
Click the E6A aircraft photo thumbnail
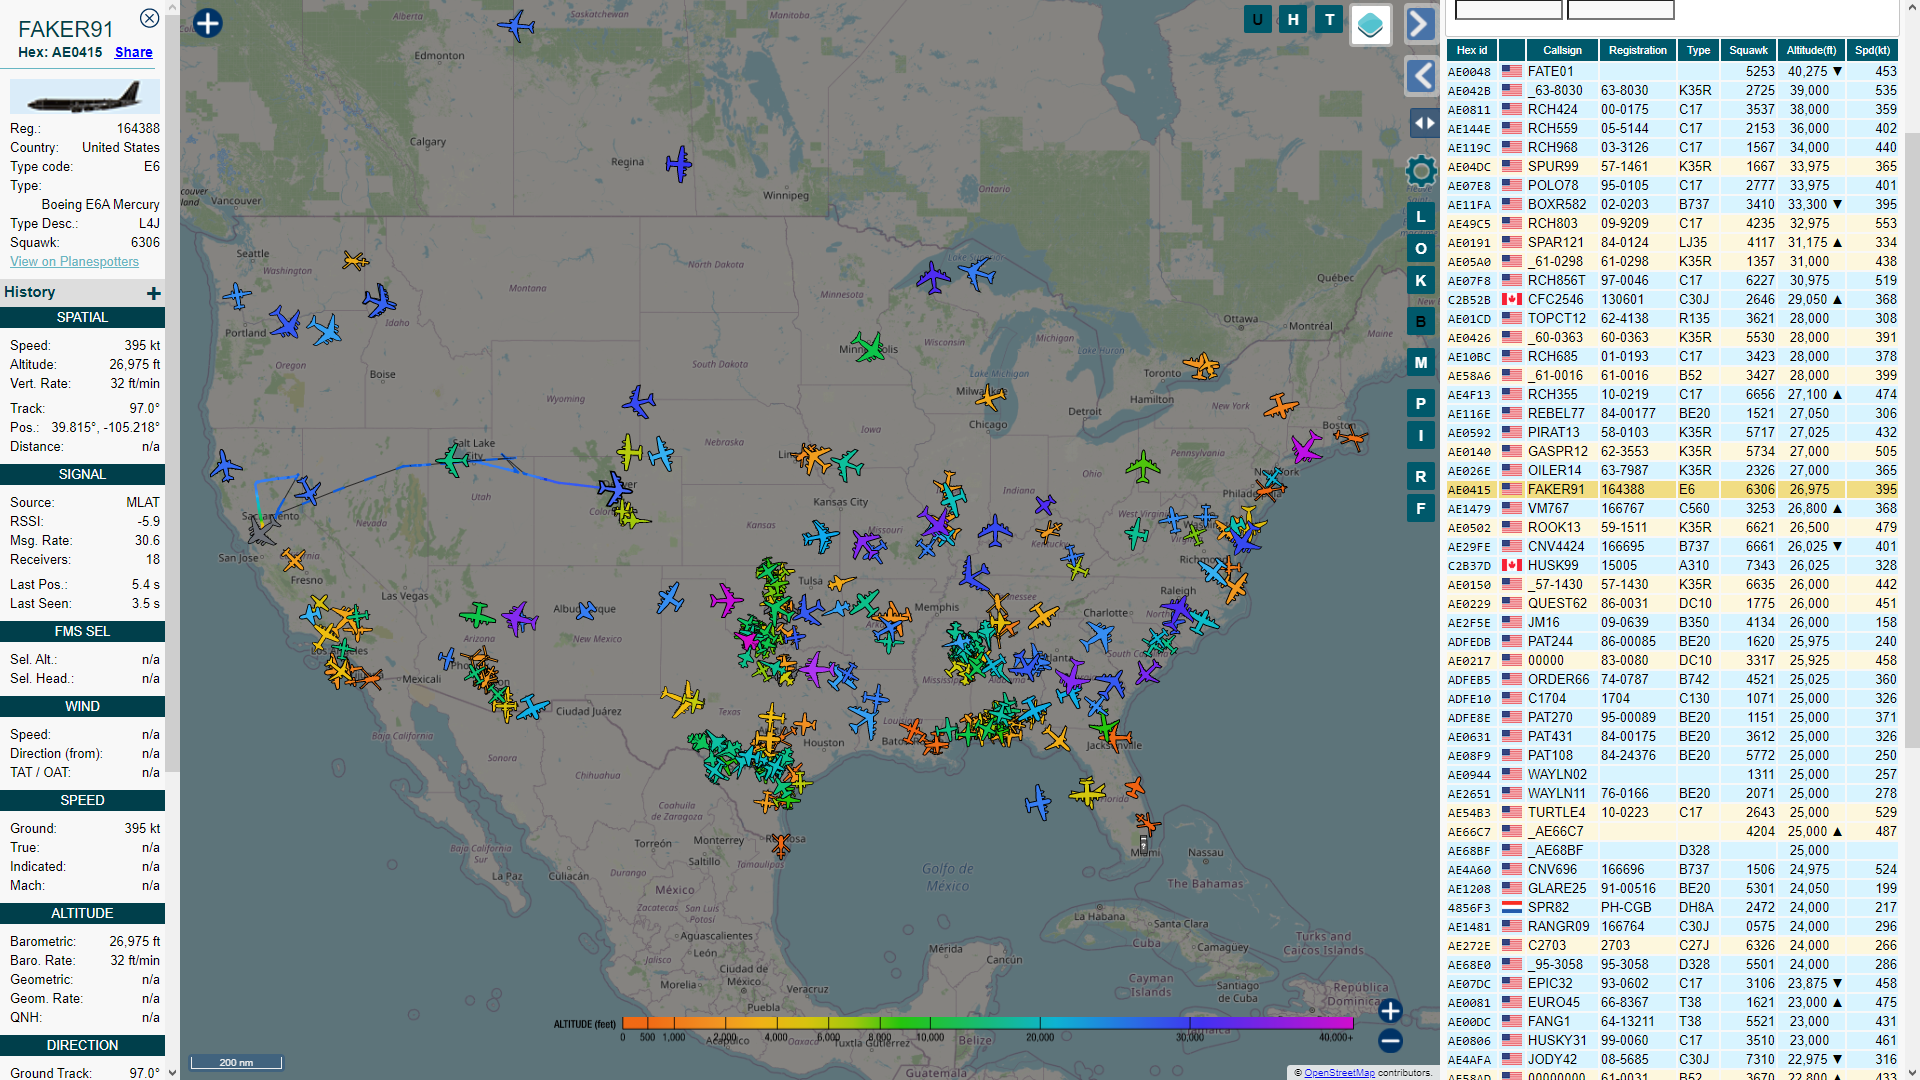[85, 97]
